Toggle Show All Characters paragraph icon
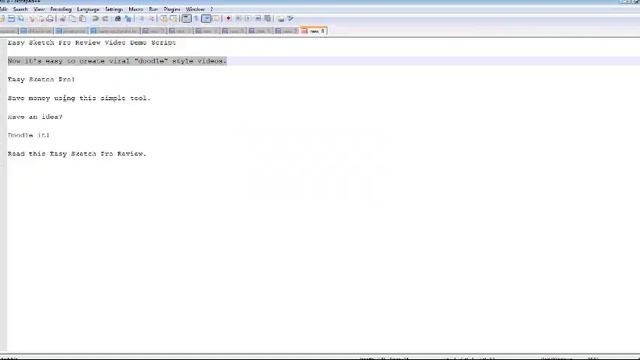 196,19
